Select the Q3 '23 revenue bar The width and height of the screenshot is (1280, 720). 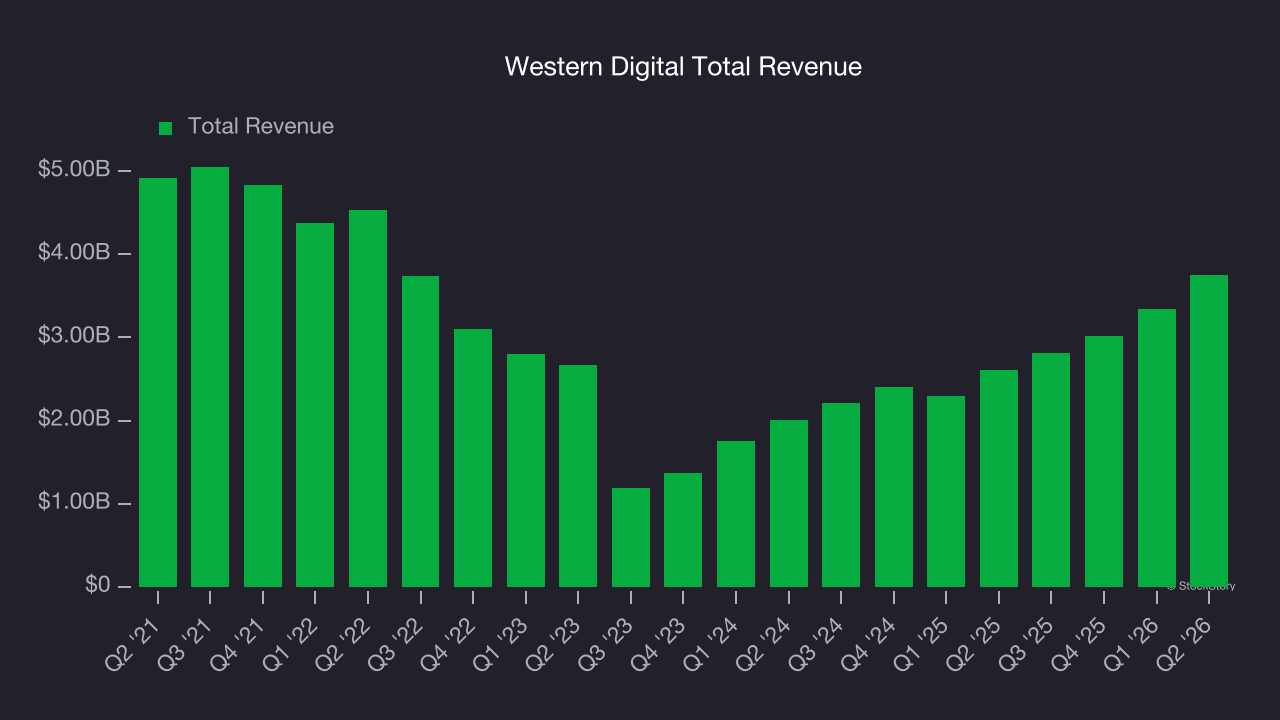click(x=631, y=537)
